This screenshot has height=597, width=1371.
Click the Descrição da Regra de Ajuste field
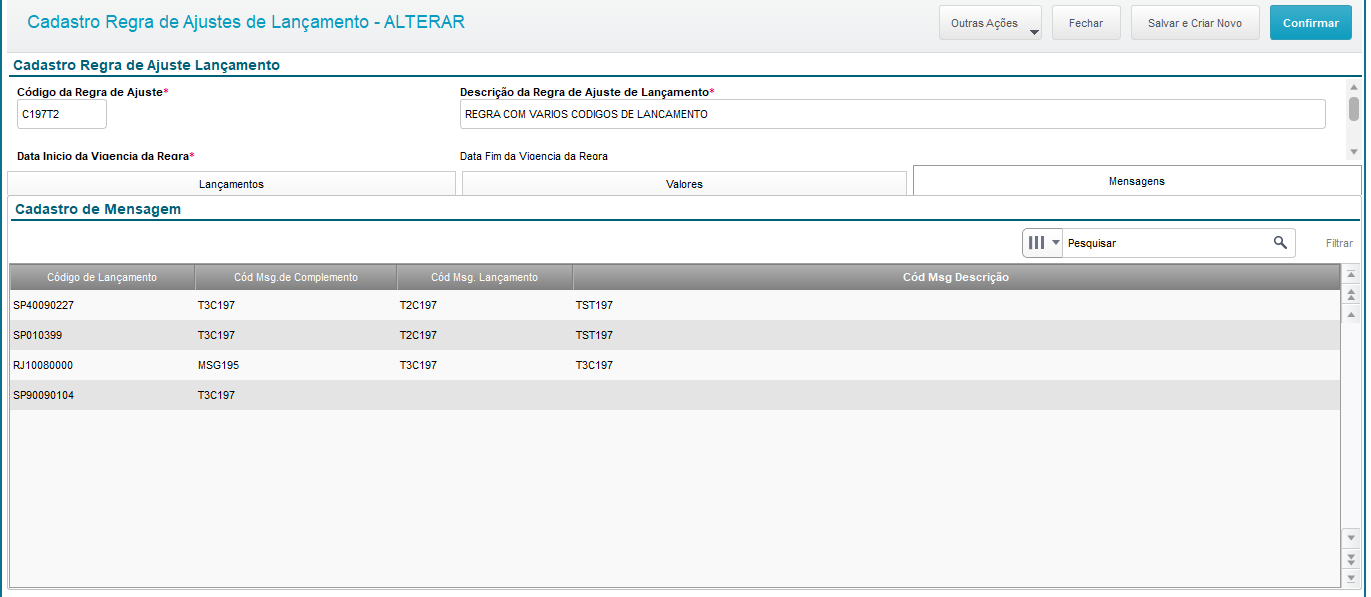click(x=892, y=114)
